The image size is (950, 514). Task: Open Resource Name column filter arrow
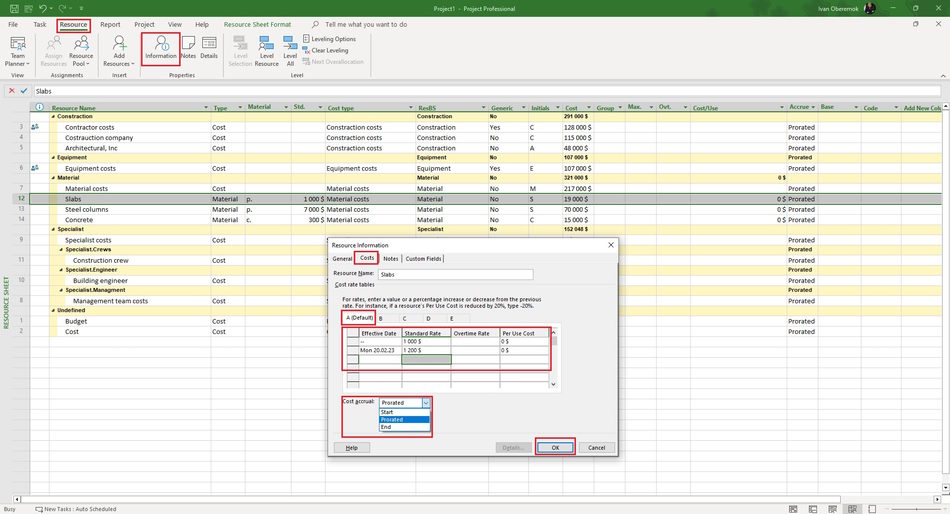click(x=206, y=108)
